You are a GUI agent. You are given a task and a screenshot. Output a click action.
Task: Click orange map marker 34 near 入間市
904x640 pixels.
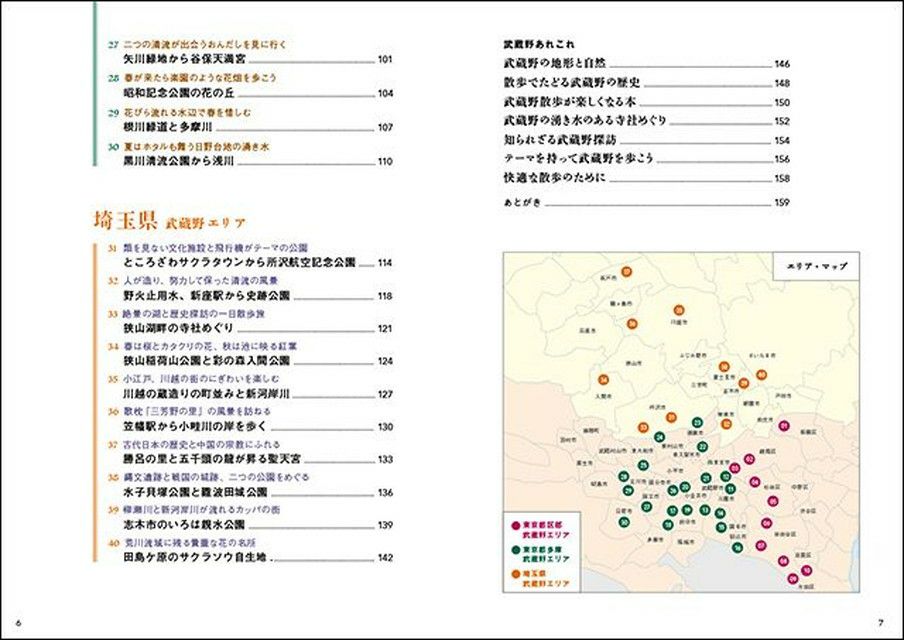[603, 380]
